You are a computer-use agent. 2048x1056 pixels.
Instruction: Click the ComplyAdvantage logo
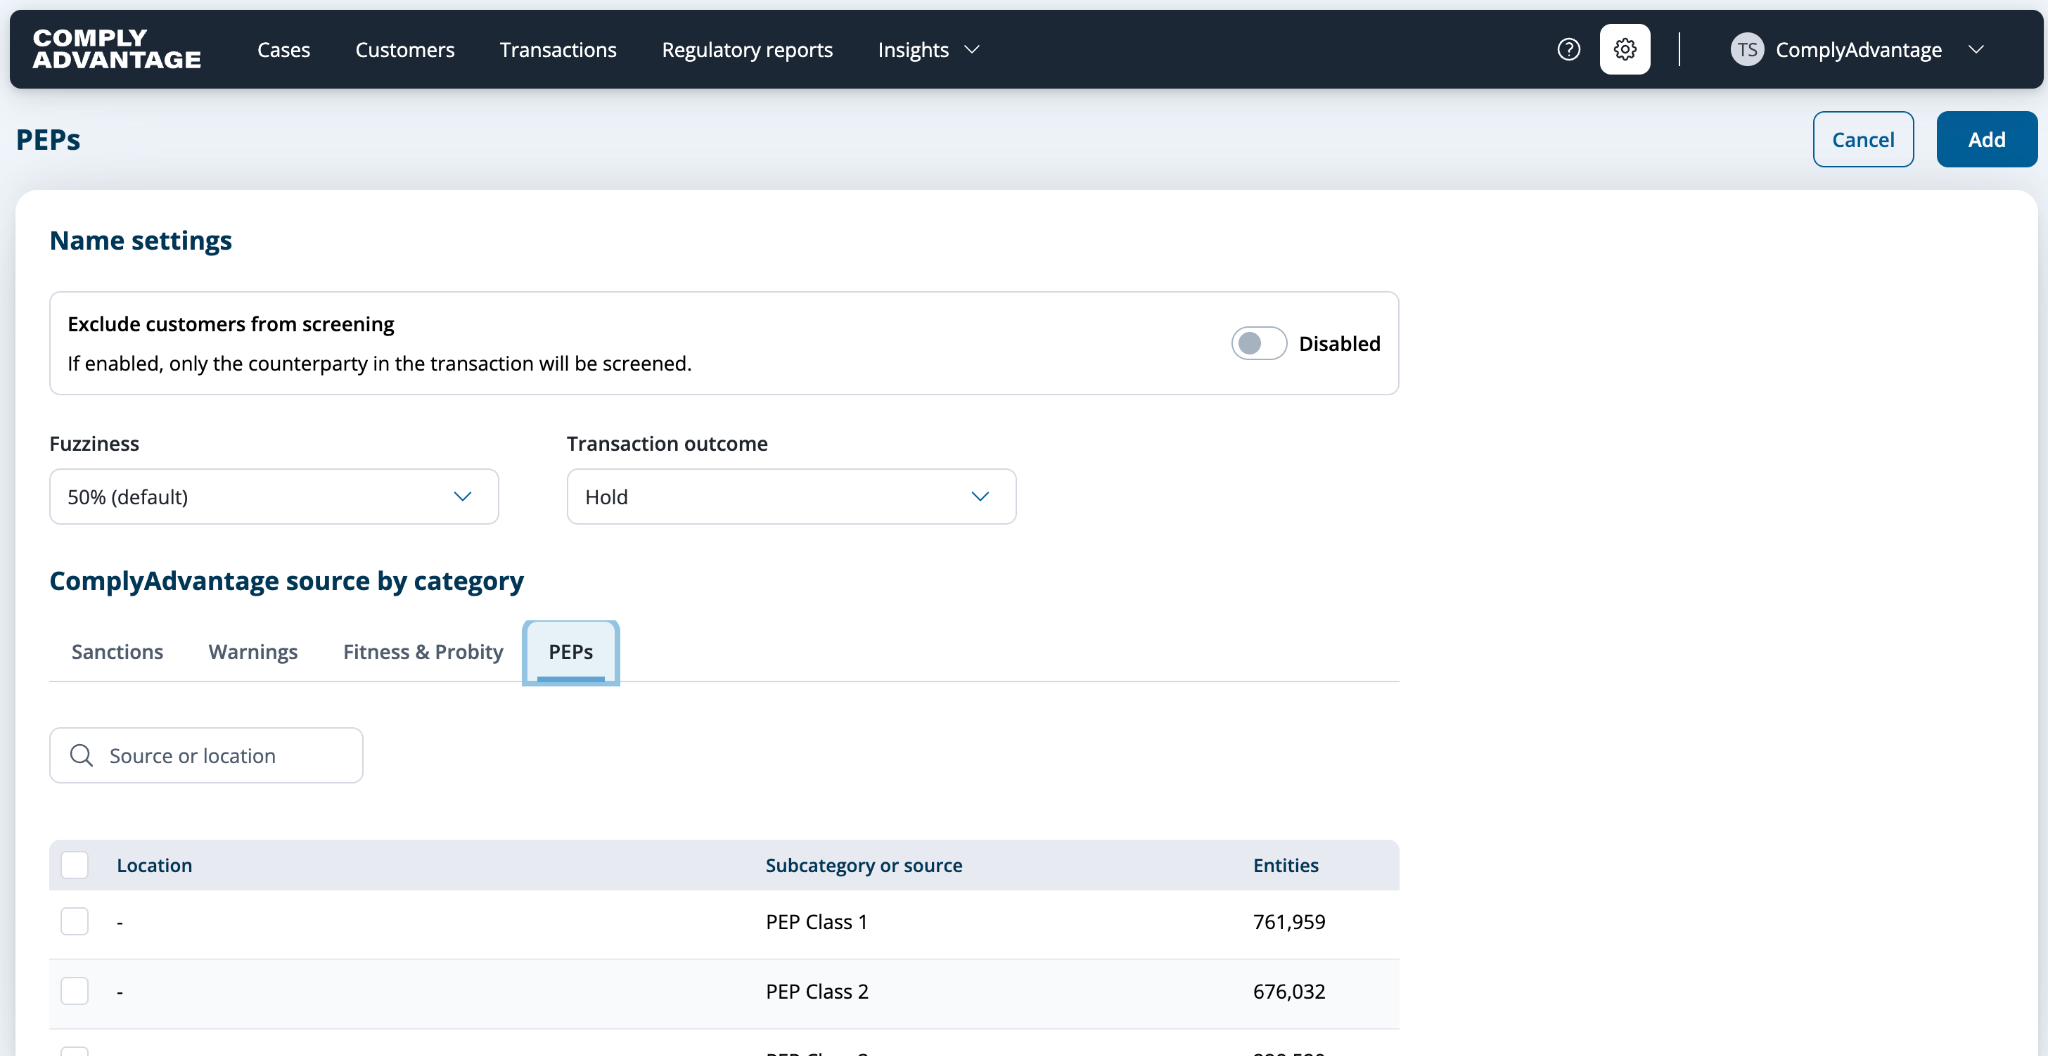click(x=117, y=49)
